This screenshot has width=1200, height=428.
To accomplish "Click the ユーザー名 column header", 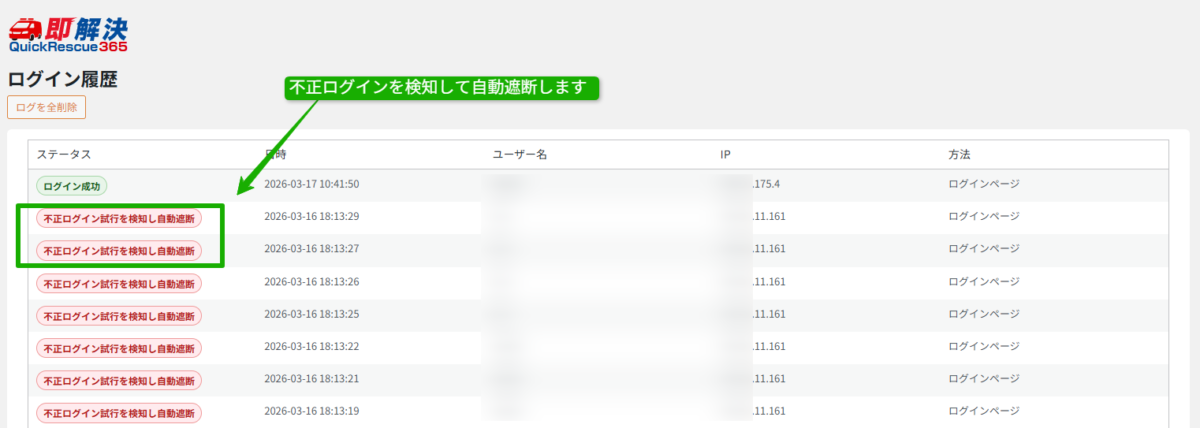I will (x=519, y=155).
